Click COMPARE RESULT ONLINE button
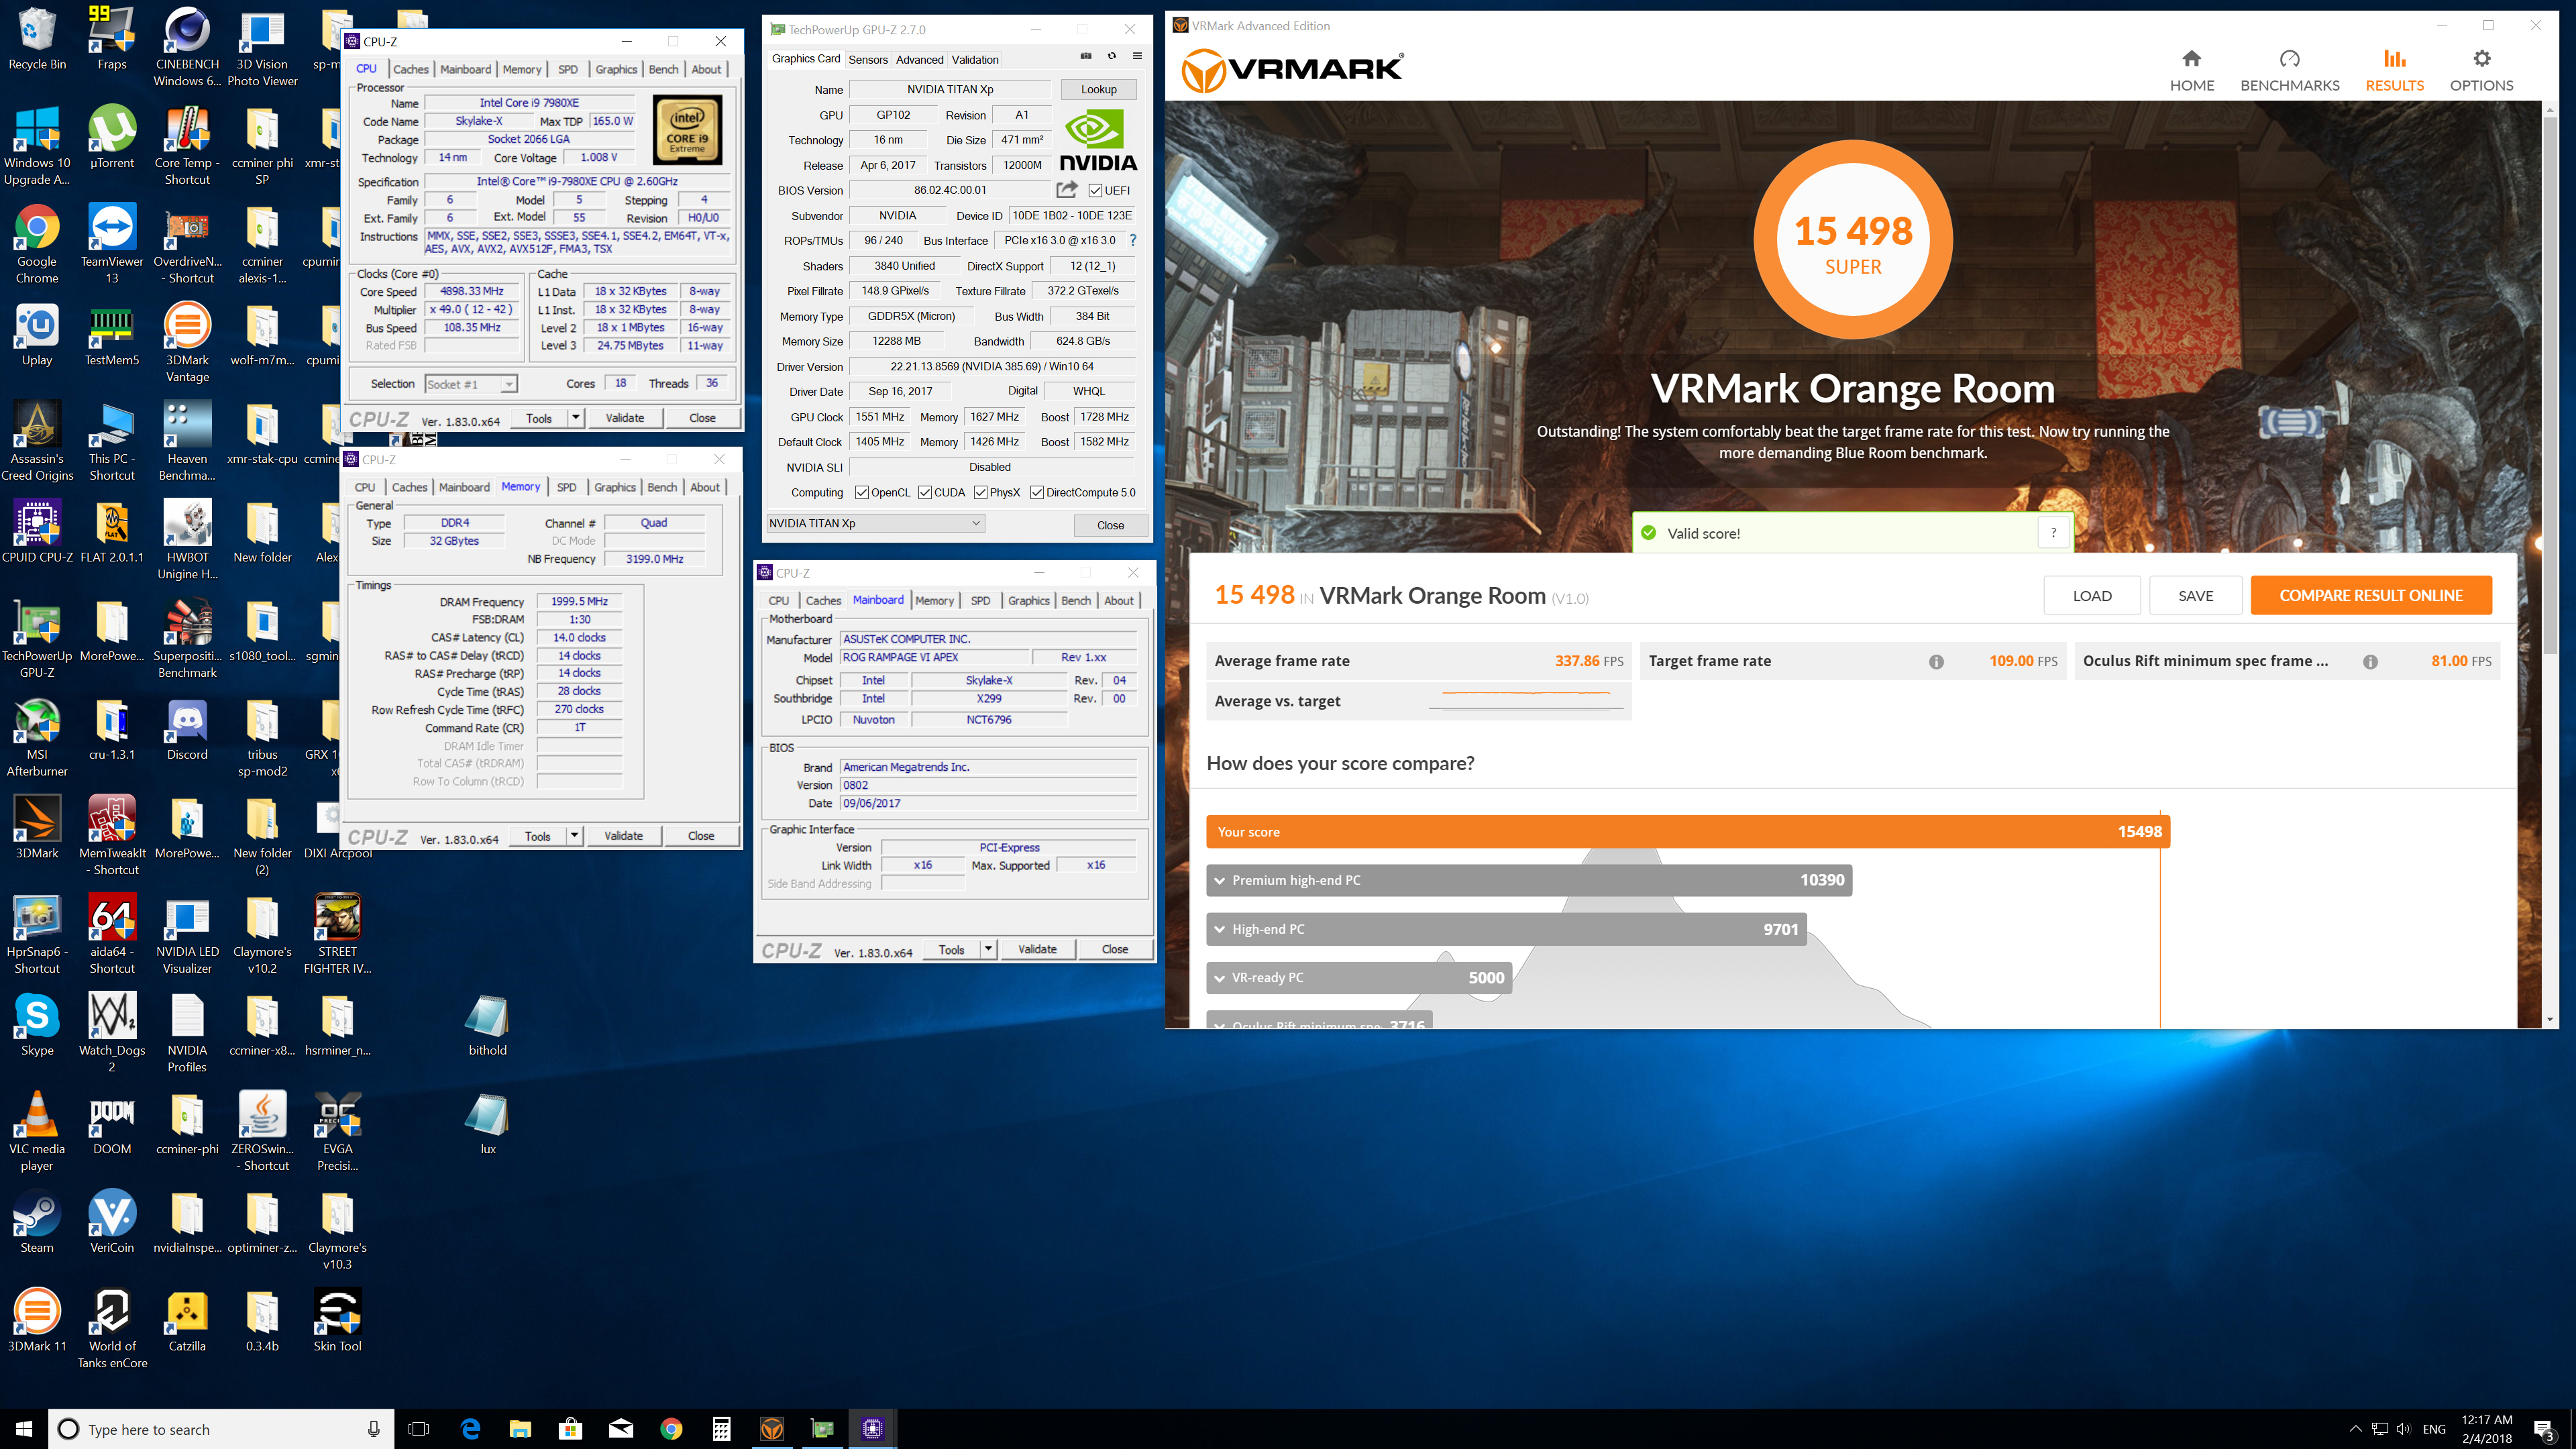This screenshot has width=2576, height=1449. click(2371, 595)
